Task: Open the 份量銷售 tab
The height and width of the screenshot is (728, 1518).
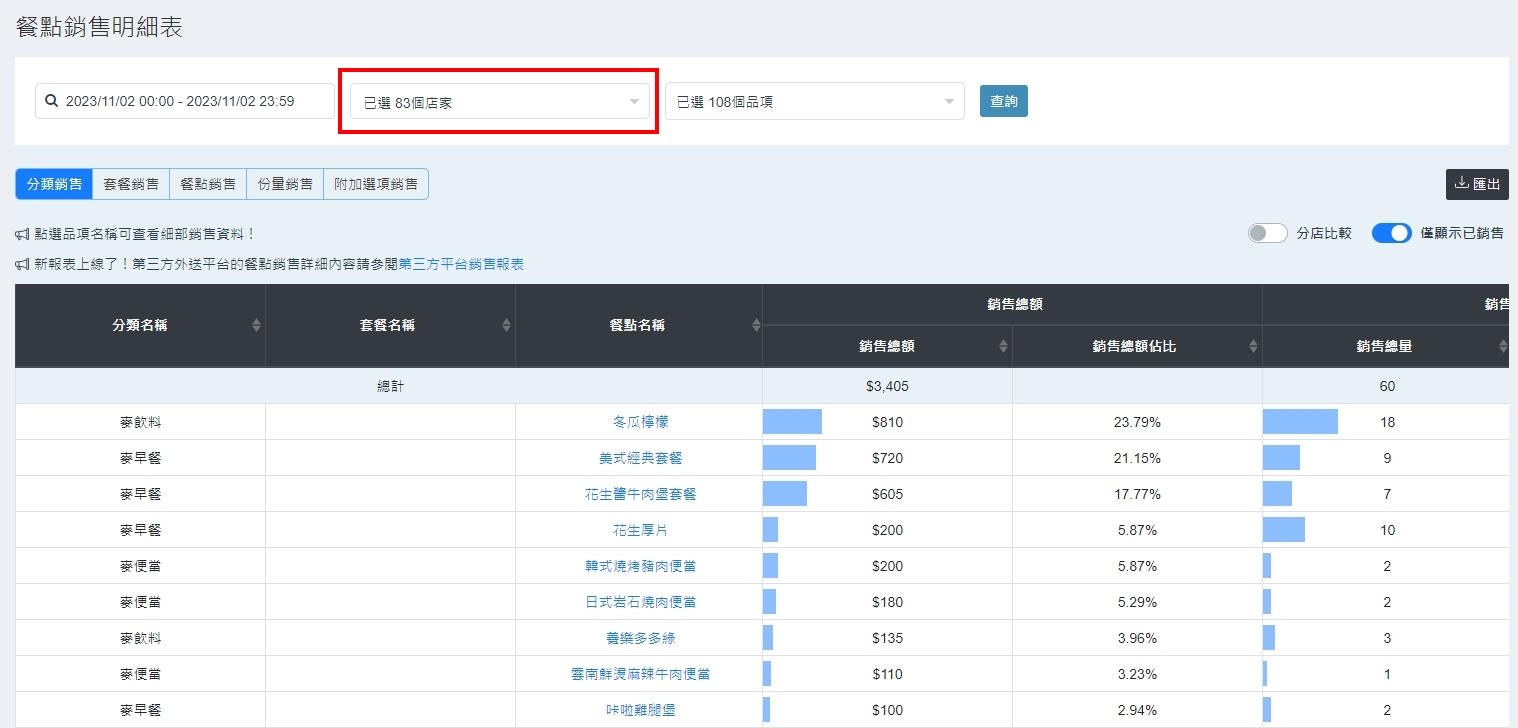Action: [285, 184]
